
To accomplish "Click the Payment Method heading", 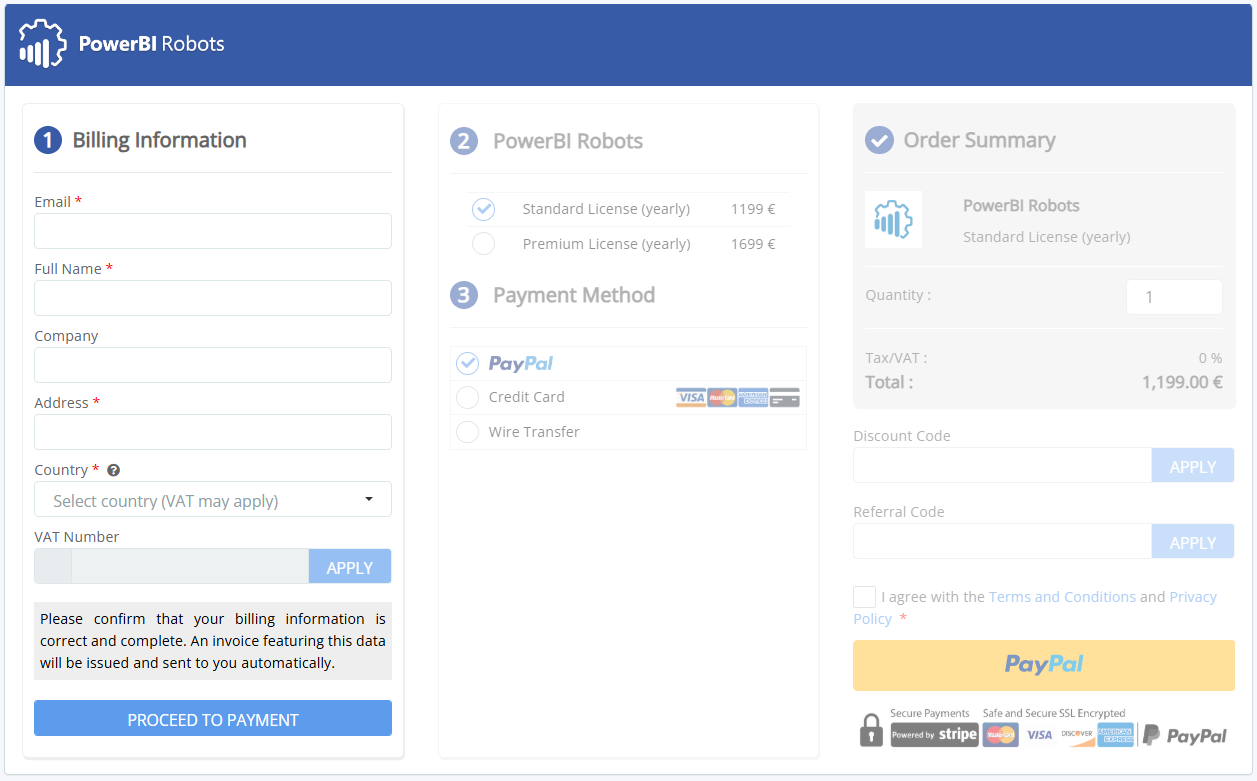I will (x=574, y=295).
